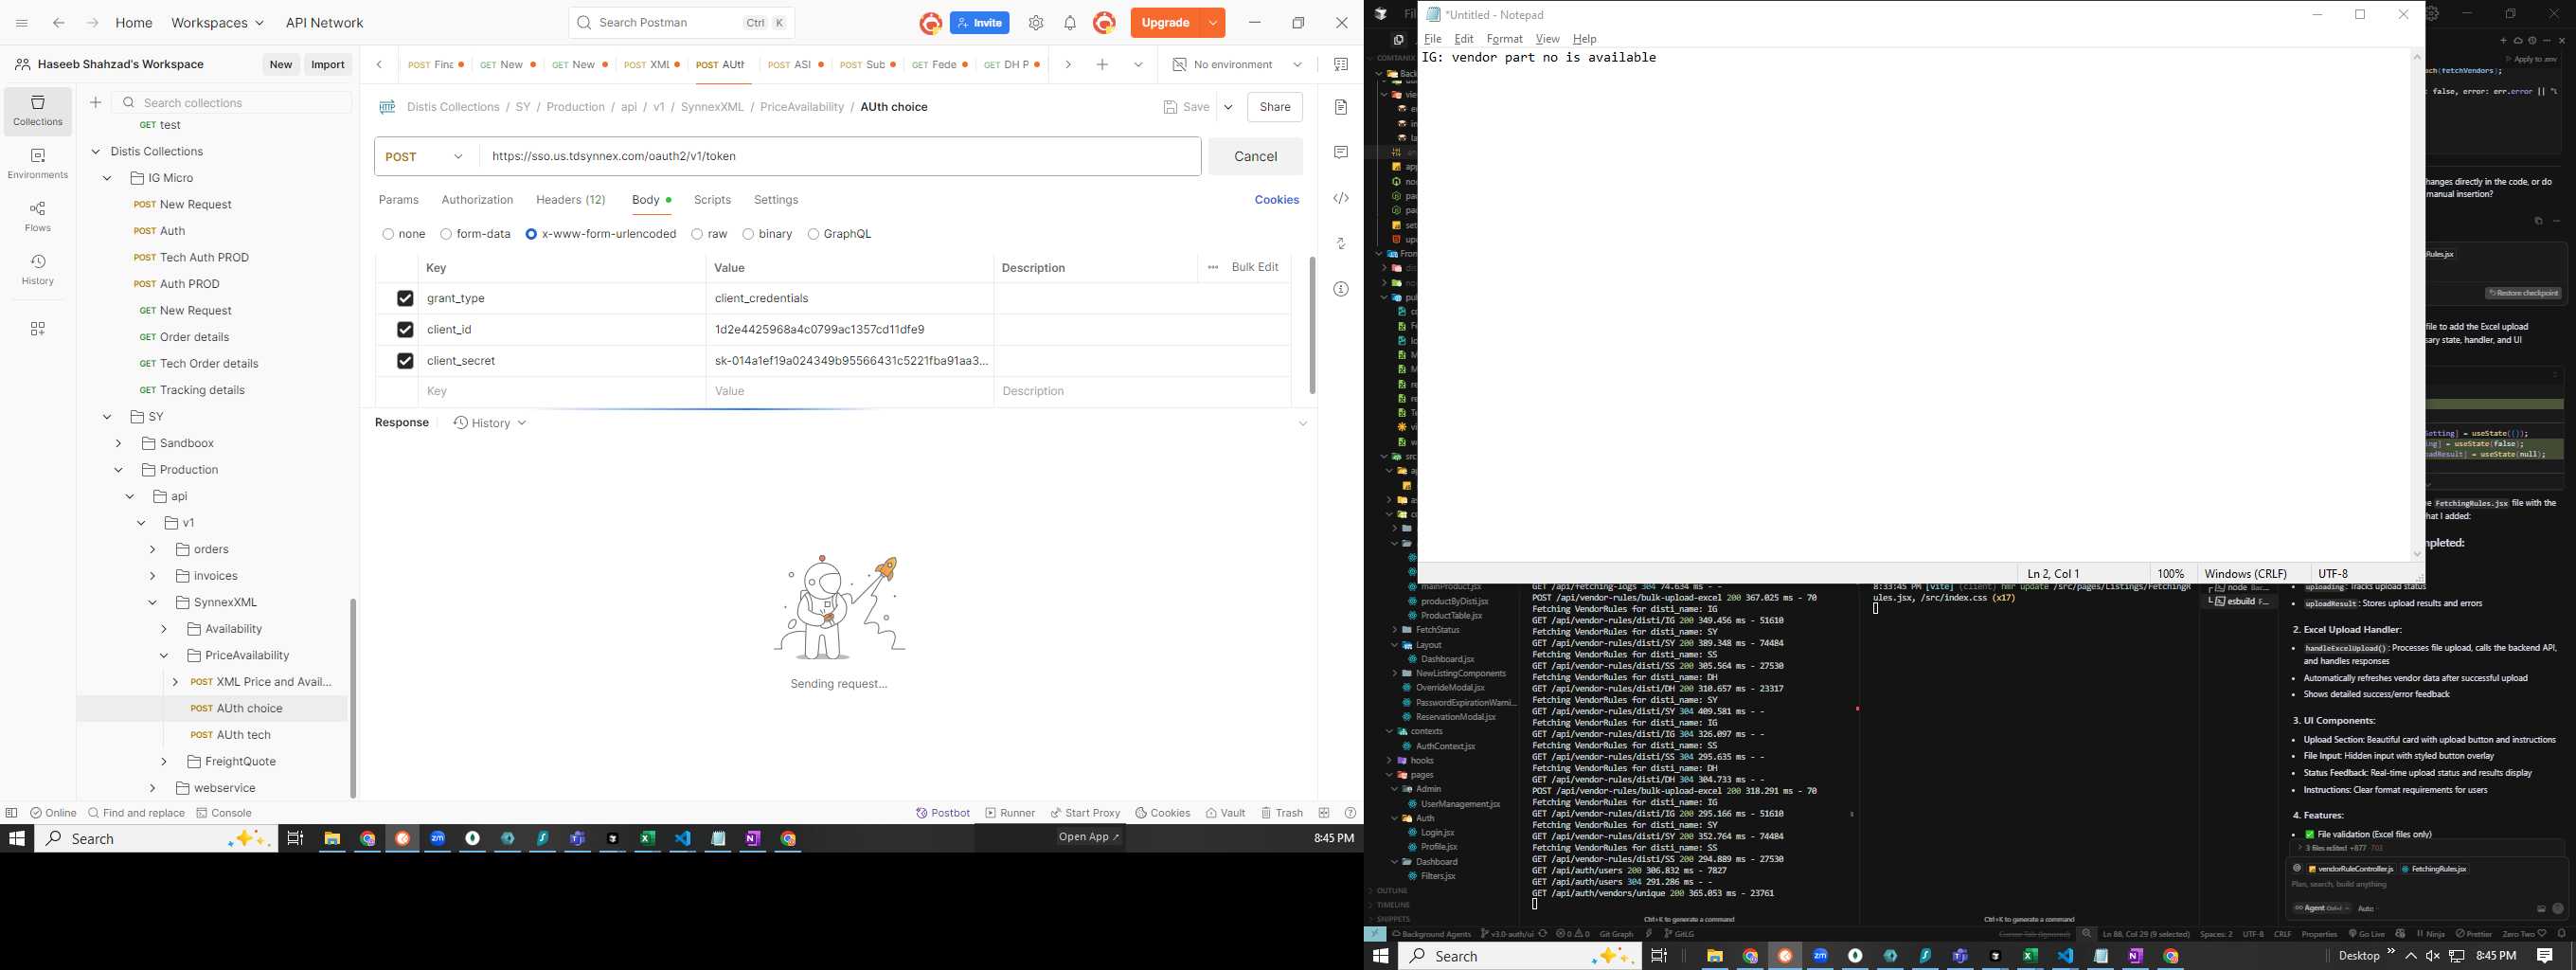Select the form-data body type radio
Viewport: 2576px width, 970px height.
[x=446, y=234]
